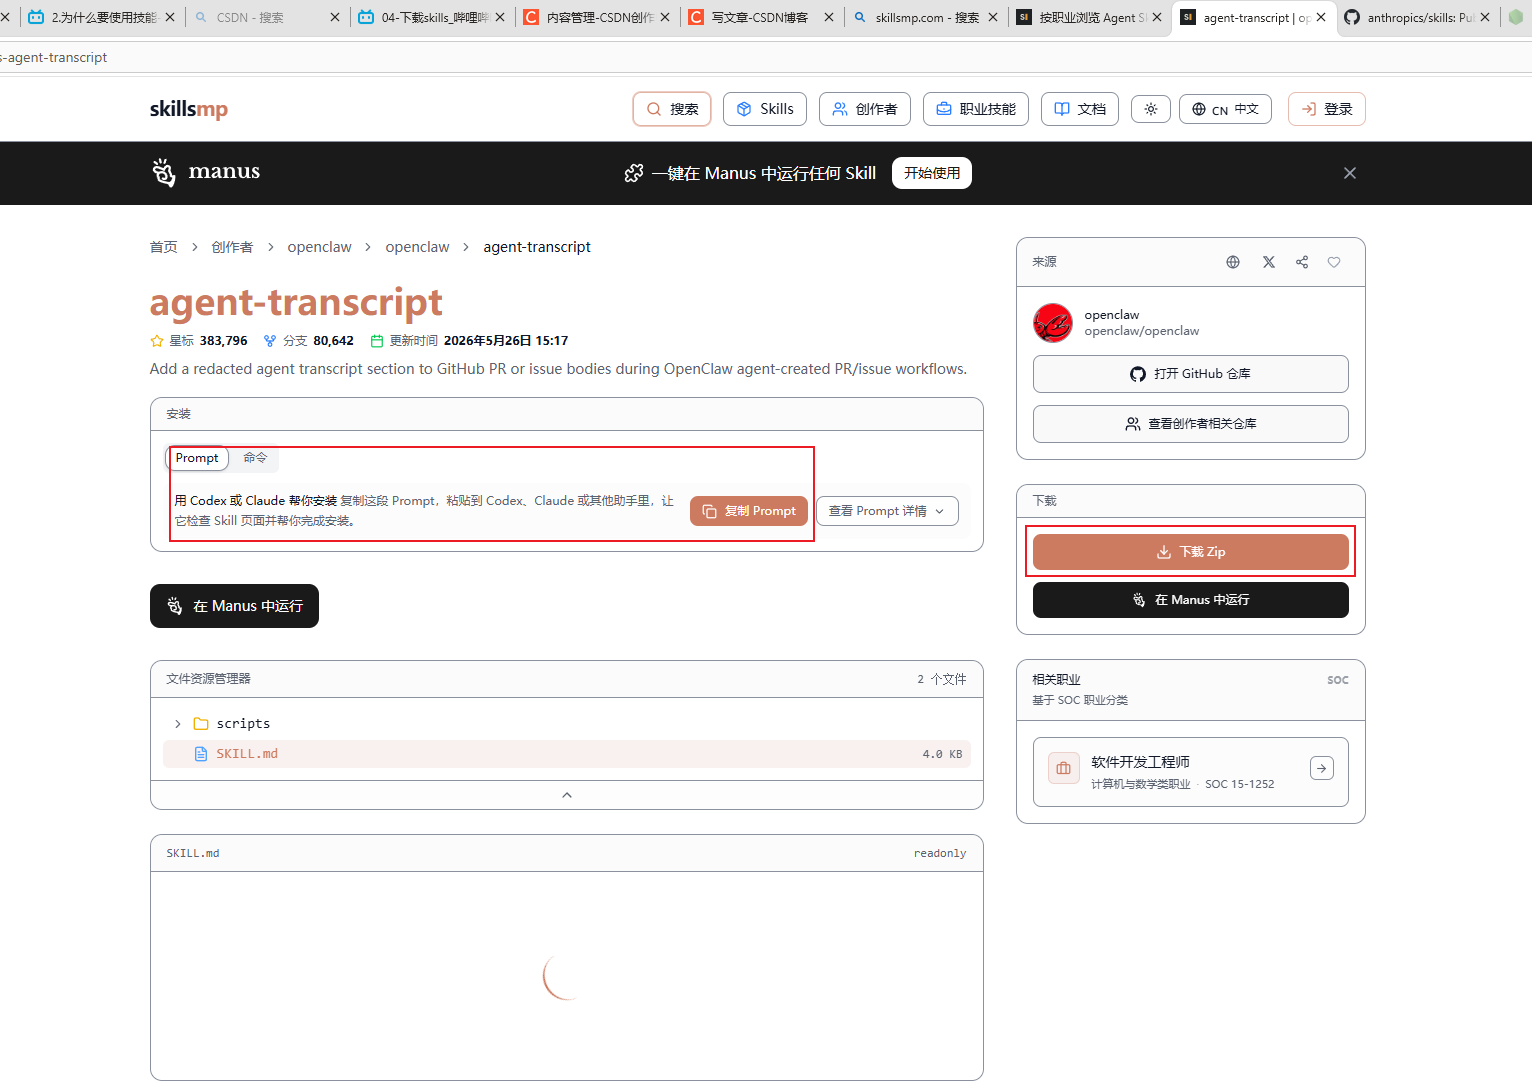Click the openclaw/openclaw repo name

coord(1142,331)
